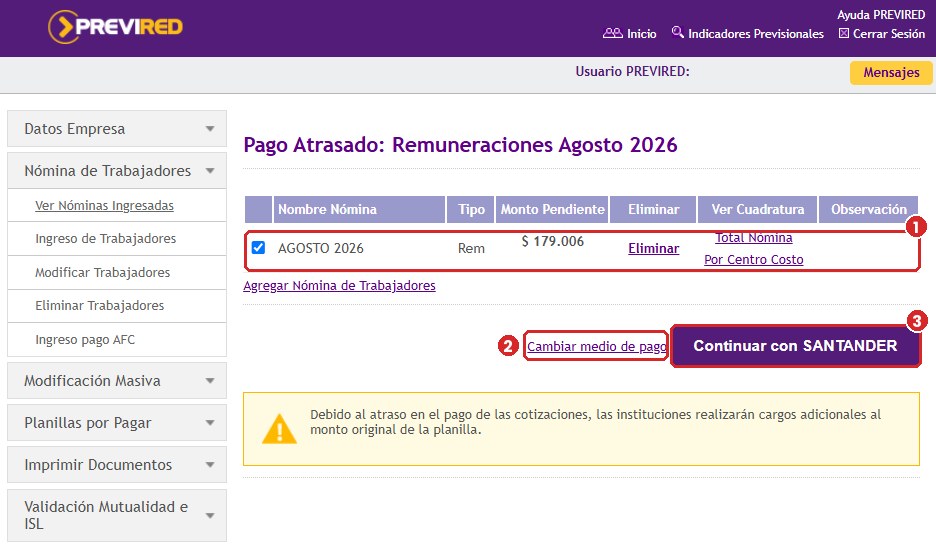Screen dimensions: 936x548
Task: Select Eliminar Trabajadores in sidebar
Action: (x=100, y=306)
